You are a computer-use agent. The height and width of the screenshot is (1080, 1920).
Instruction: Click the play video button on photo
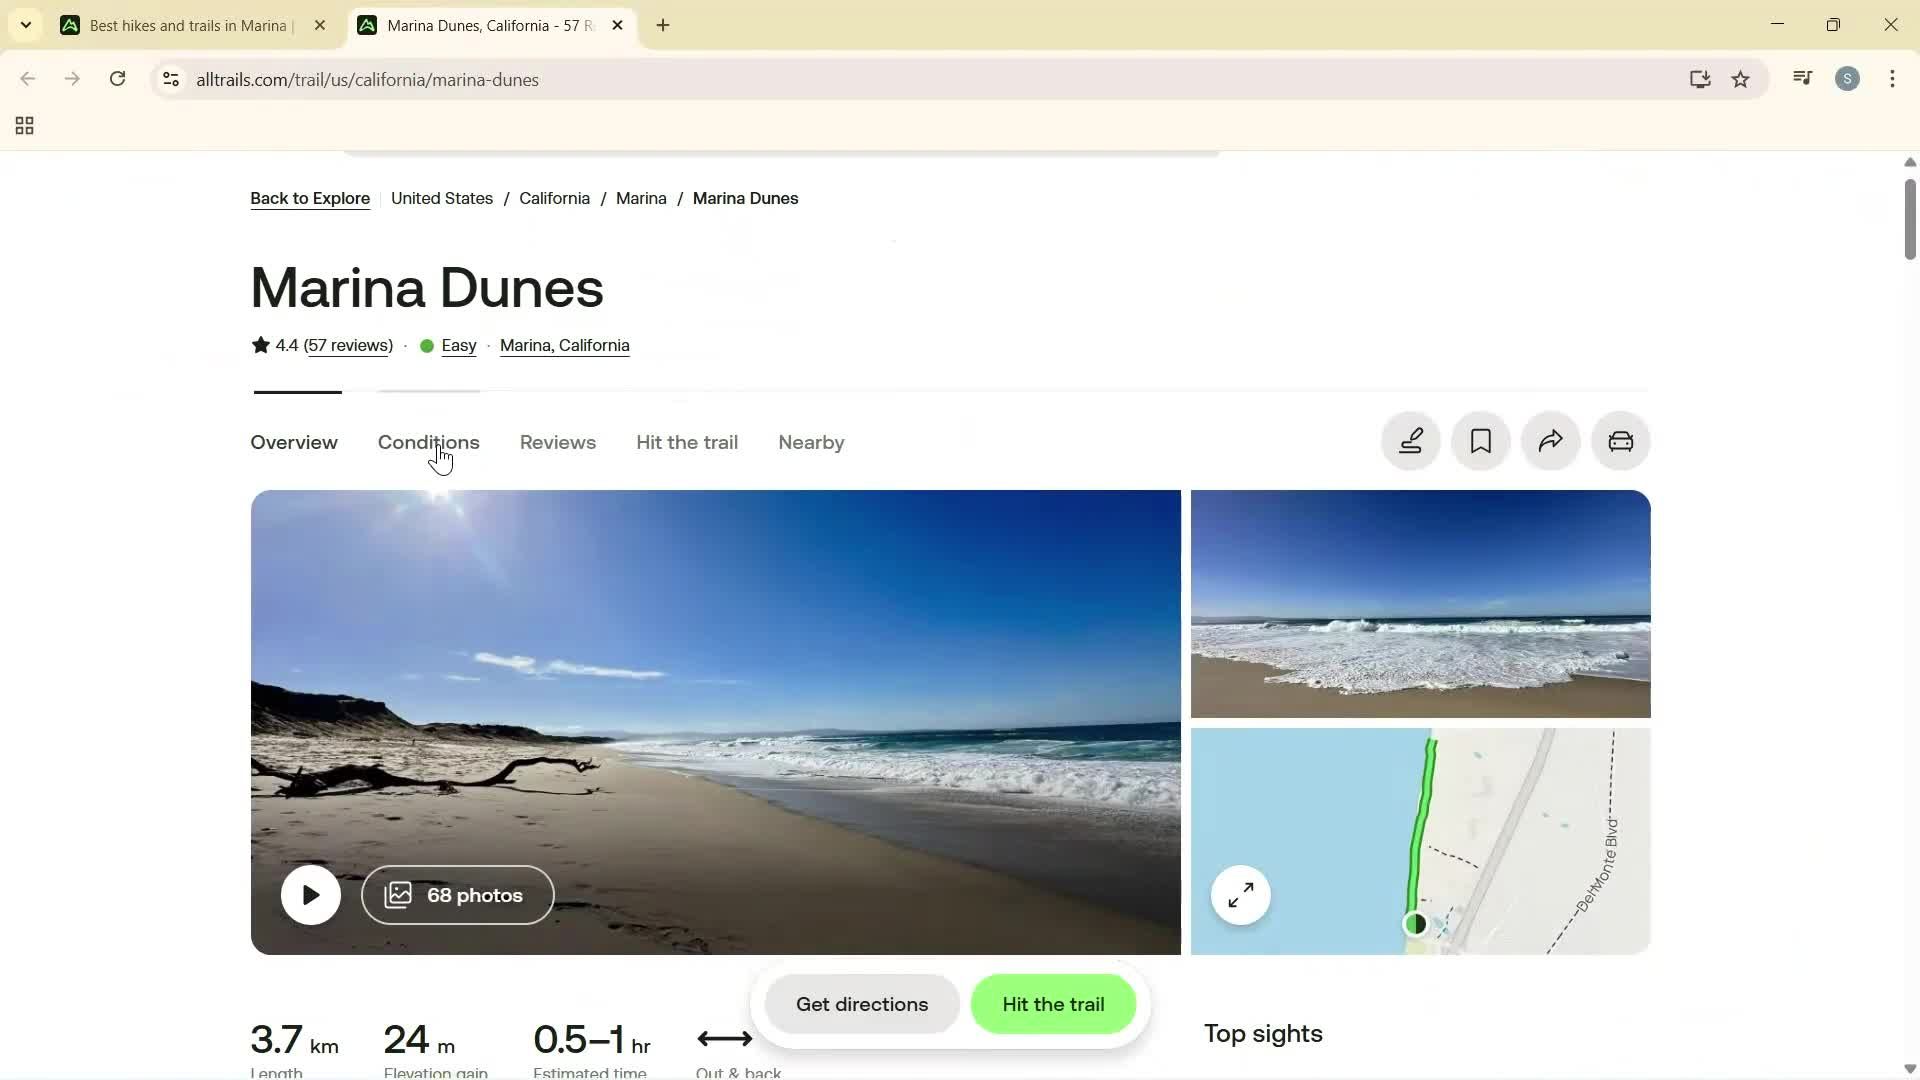[310, 894]
